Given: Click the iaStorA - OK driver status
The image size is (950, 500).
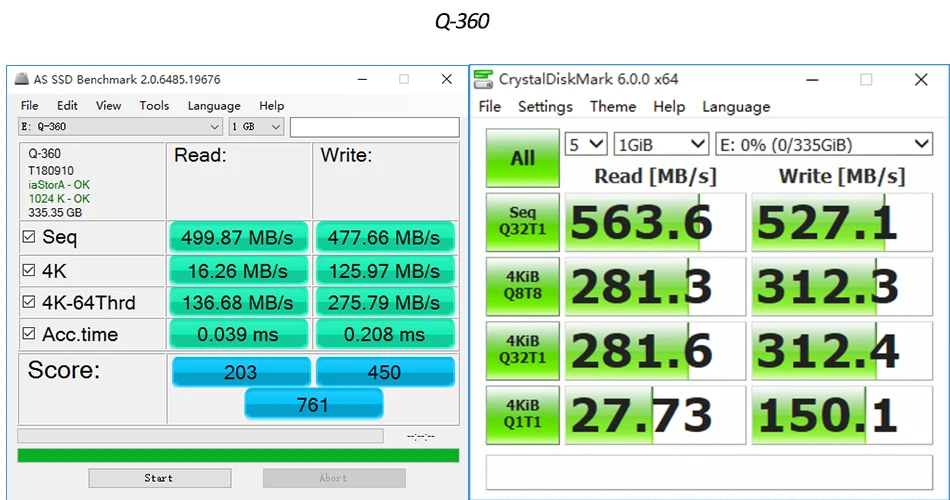Looking at the screenshot, I should pos(59,185).
